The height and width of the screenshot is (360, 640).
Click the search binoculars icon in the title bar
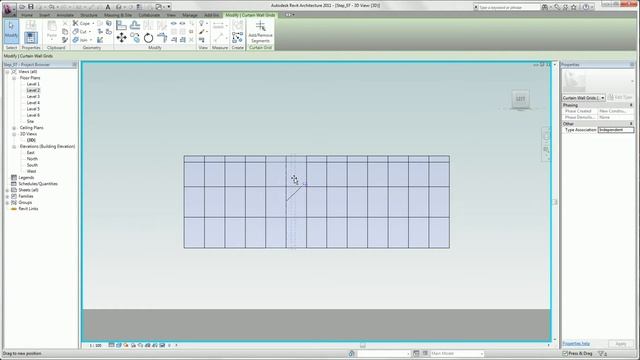coord(545,7)
